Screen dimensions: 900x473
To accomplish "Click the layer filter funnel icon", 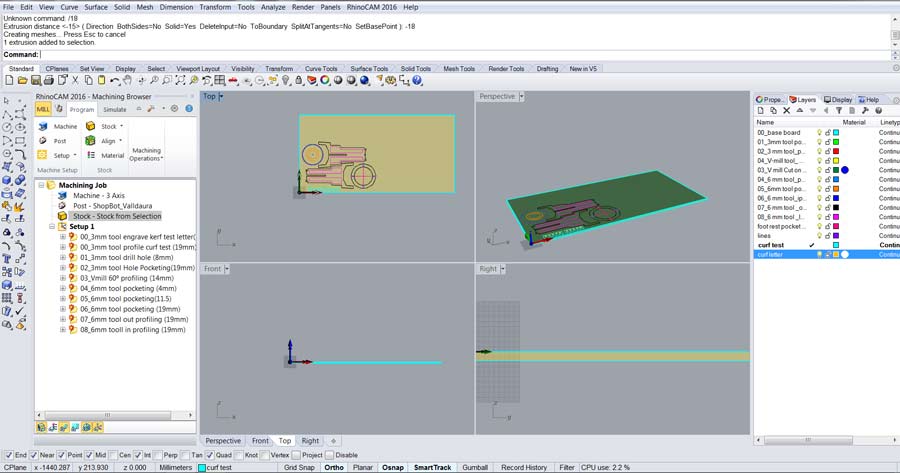I will (839, 111).
